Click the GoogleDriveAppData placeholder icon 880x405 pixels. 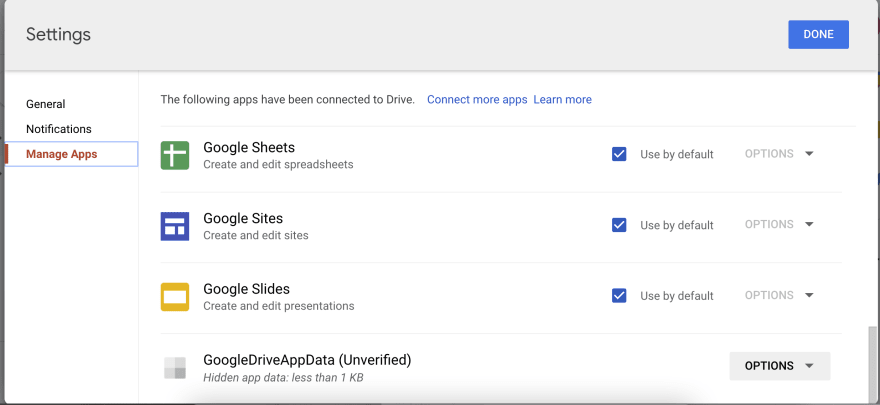tap(175, 367)
